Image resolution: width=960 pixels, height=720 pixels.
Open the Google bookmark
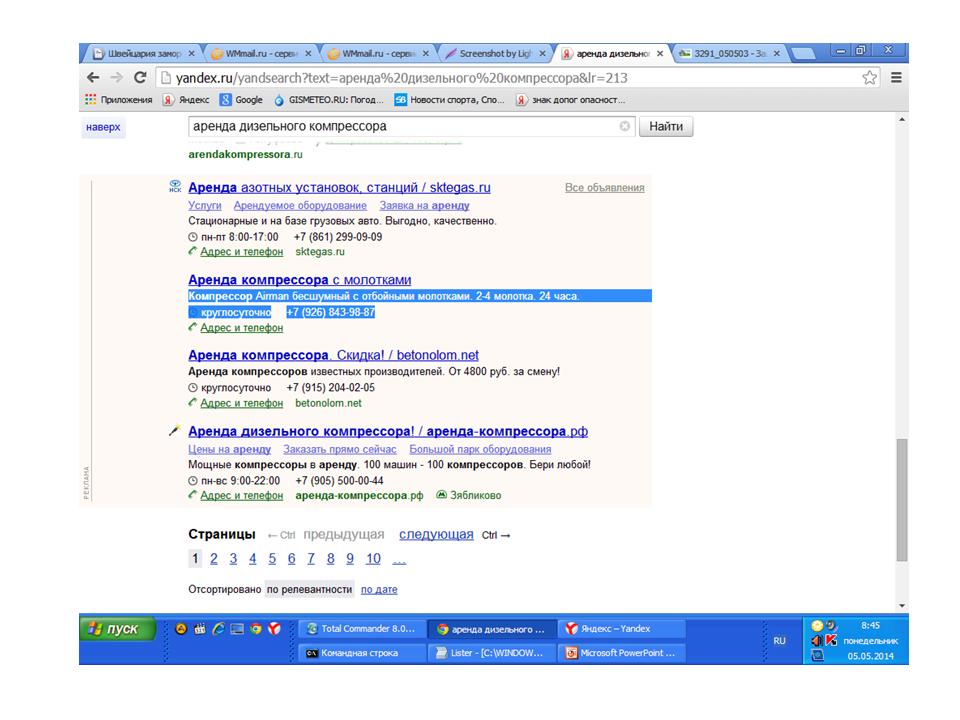(241, 100)
